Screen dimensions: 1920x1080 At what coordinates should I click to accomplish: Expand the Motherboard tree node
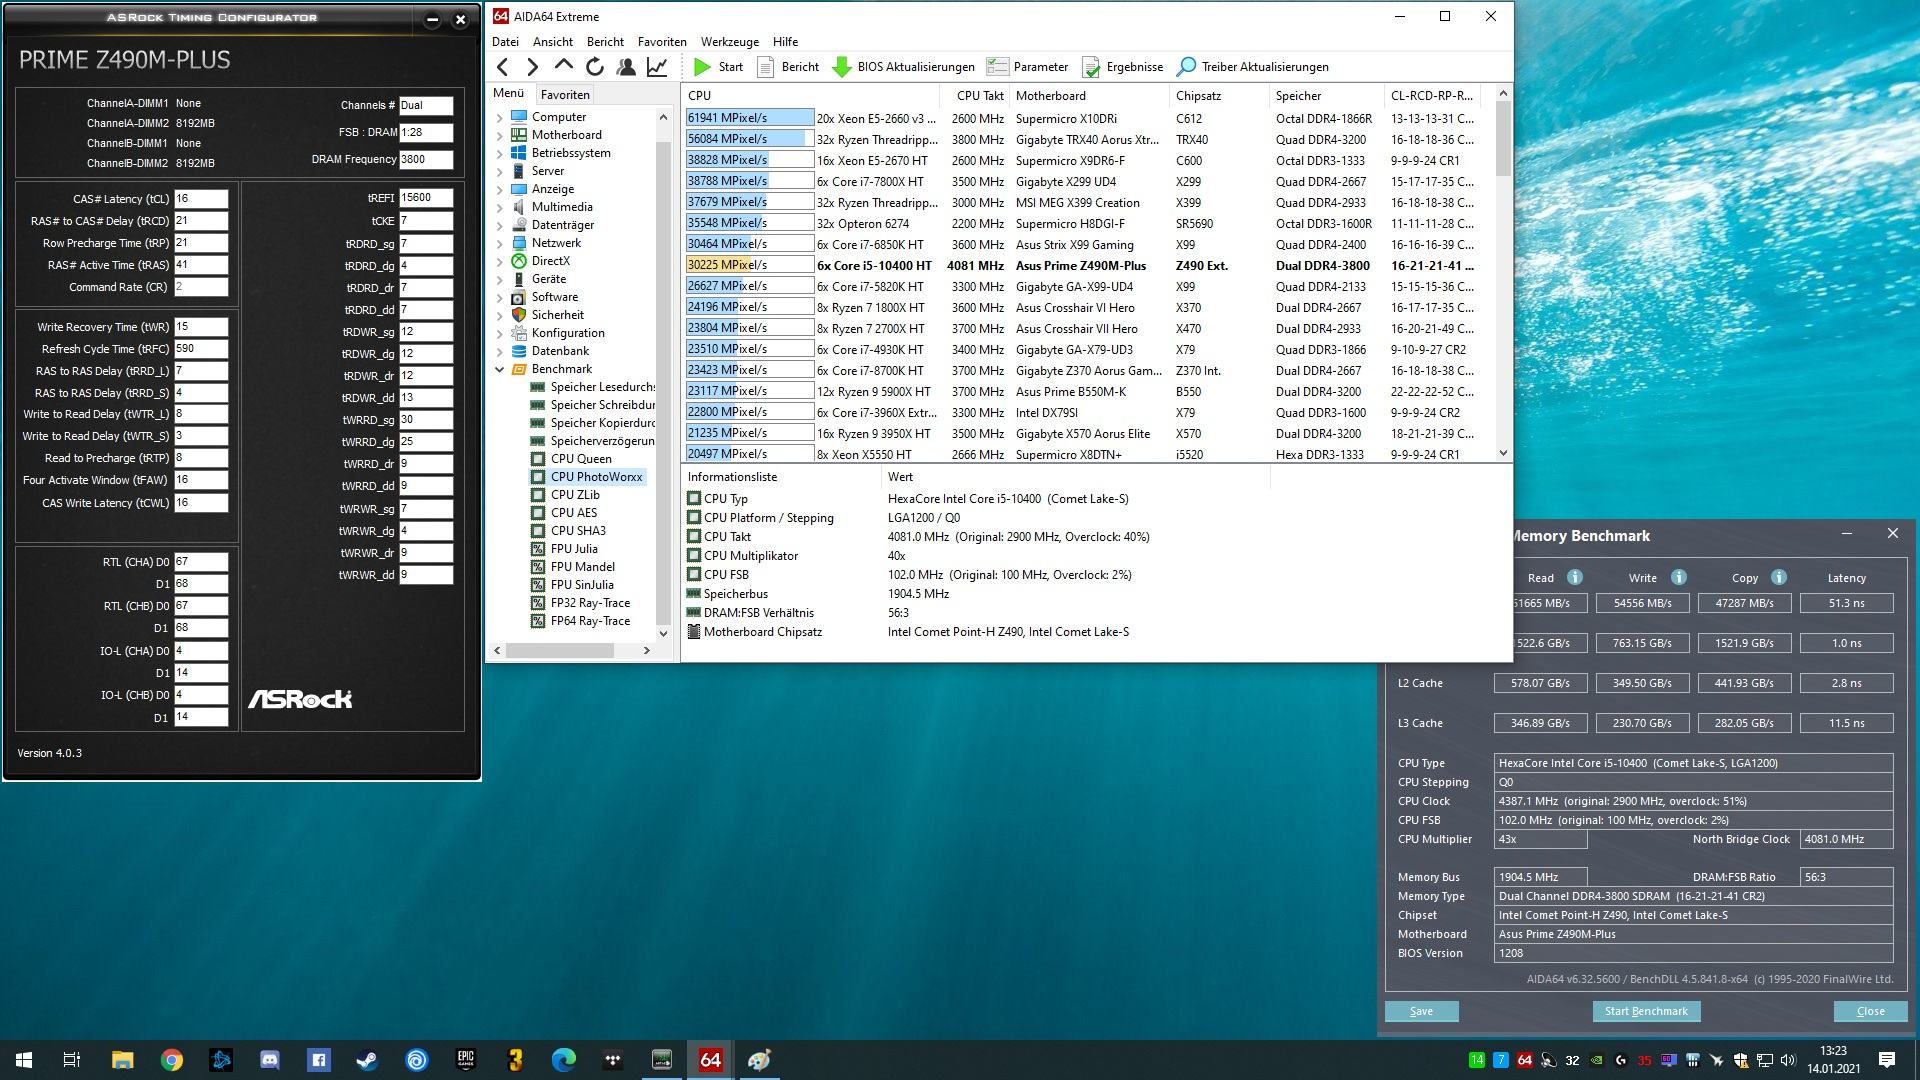pos(500,135)
